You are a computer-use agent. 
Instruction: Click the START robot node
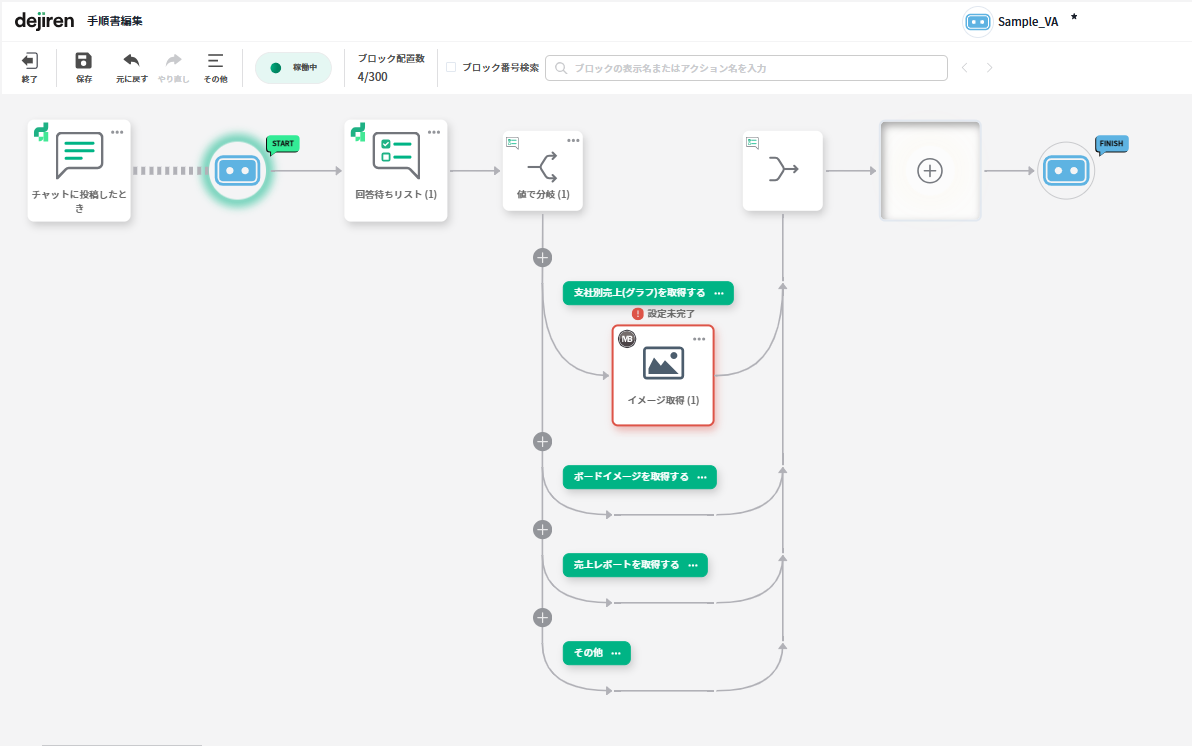point(237,171)
